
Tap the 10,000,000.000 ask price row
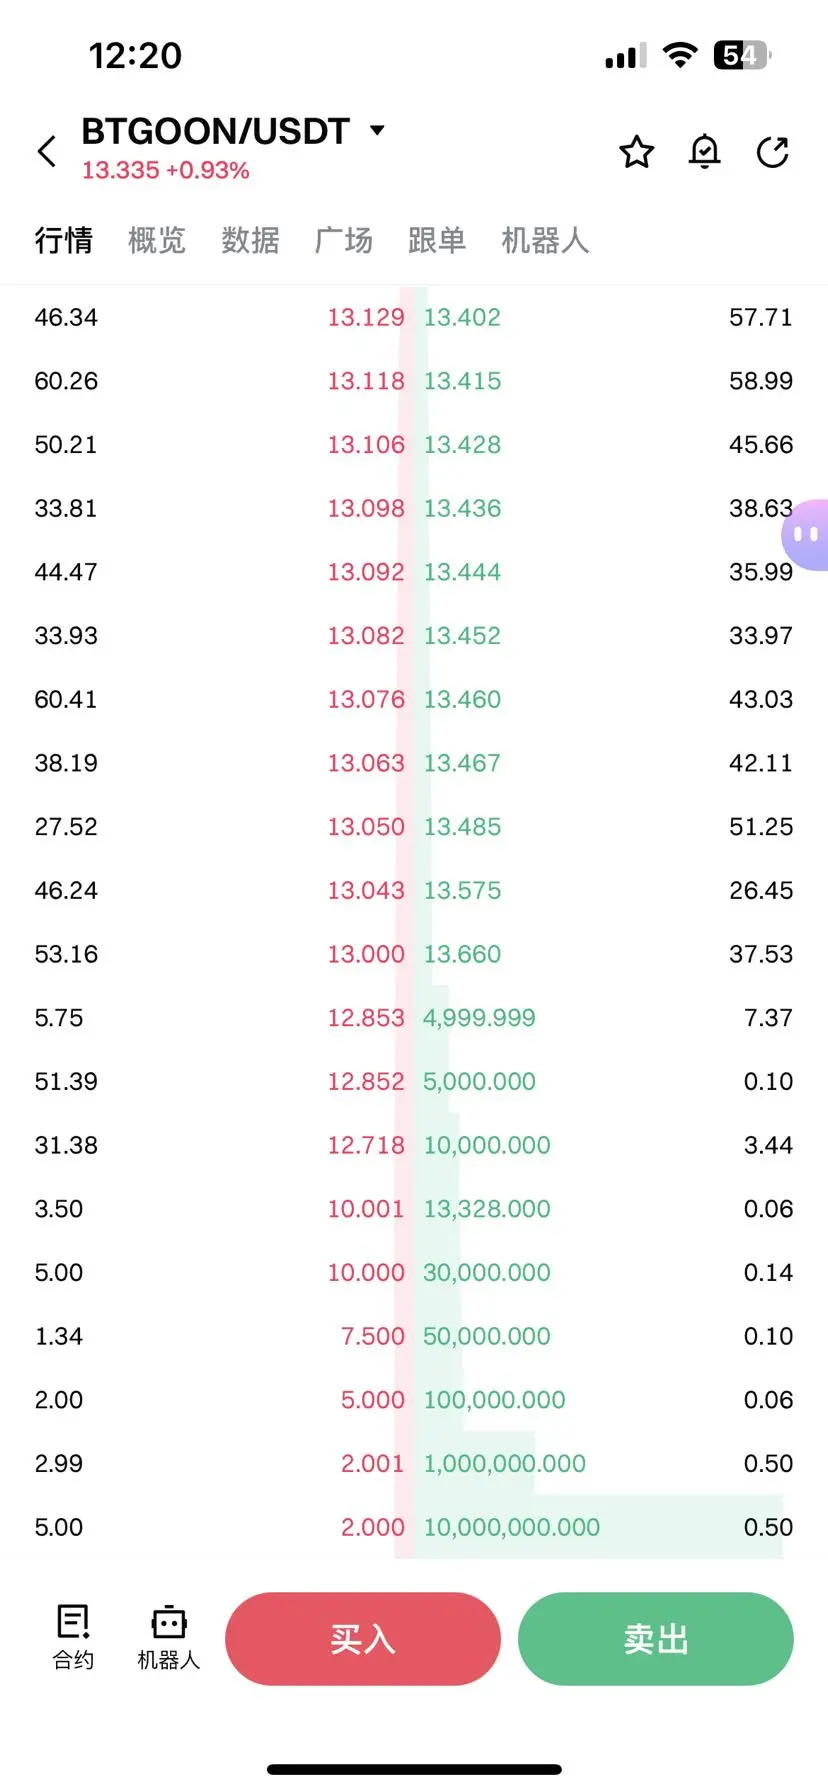[512, 1527]
